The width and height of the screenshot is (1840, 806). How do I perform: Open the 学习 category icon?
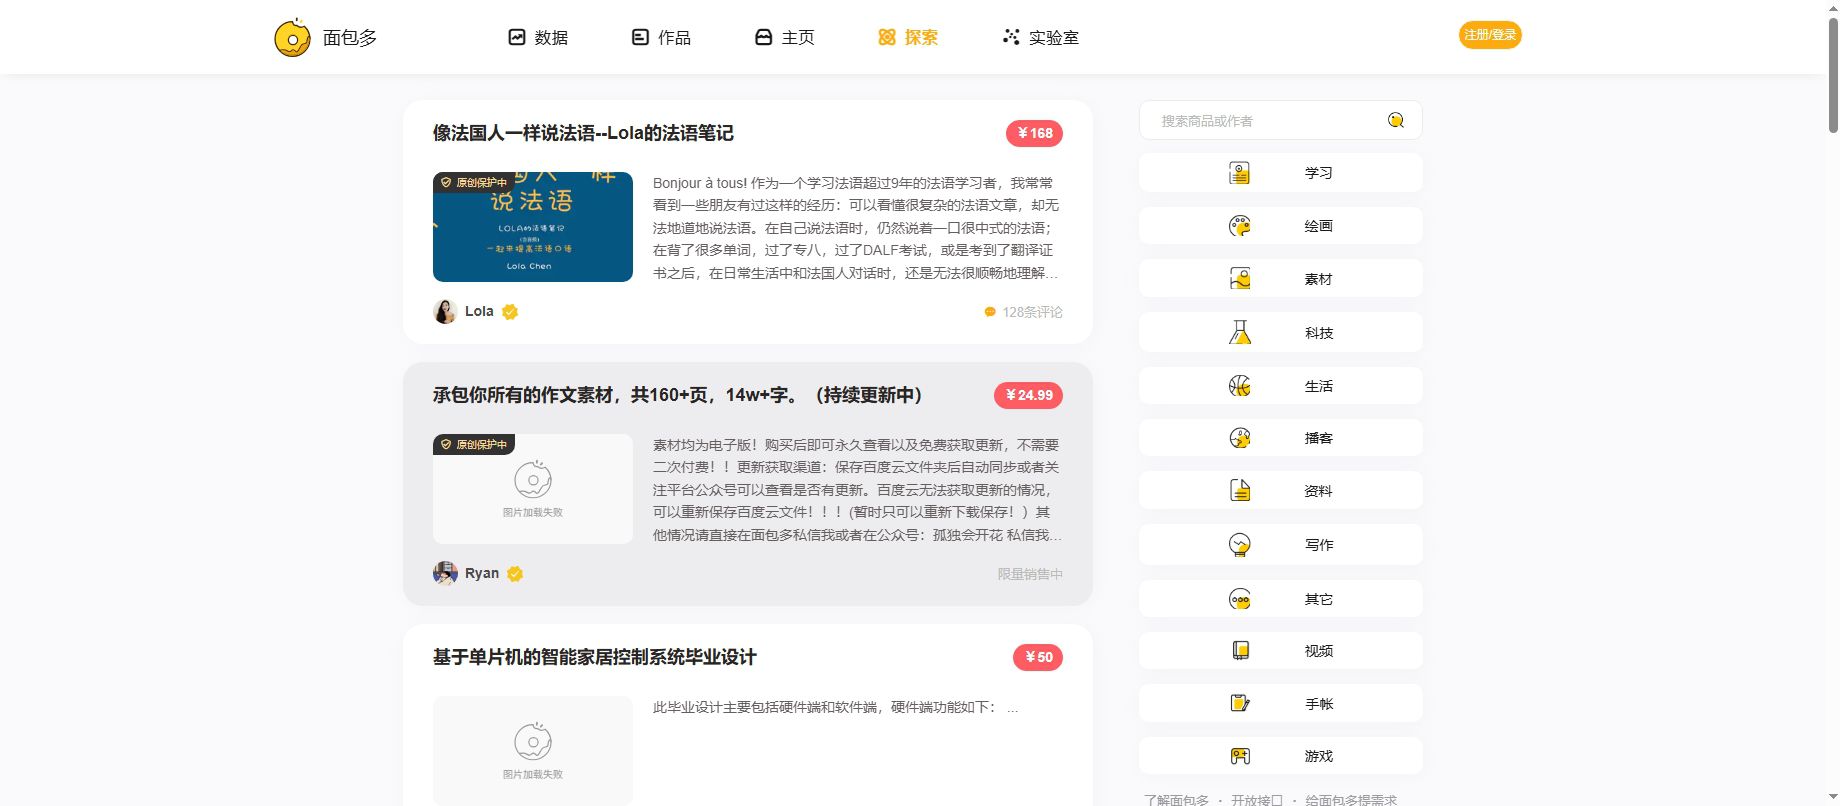coord(1240,173)
